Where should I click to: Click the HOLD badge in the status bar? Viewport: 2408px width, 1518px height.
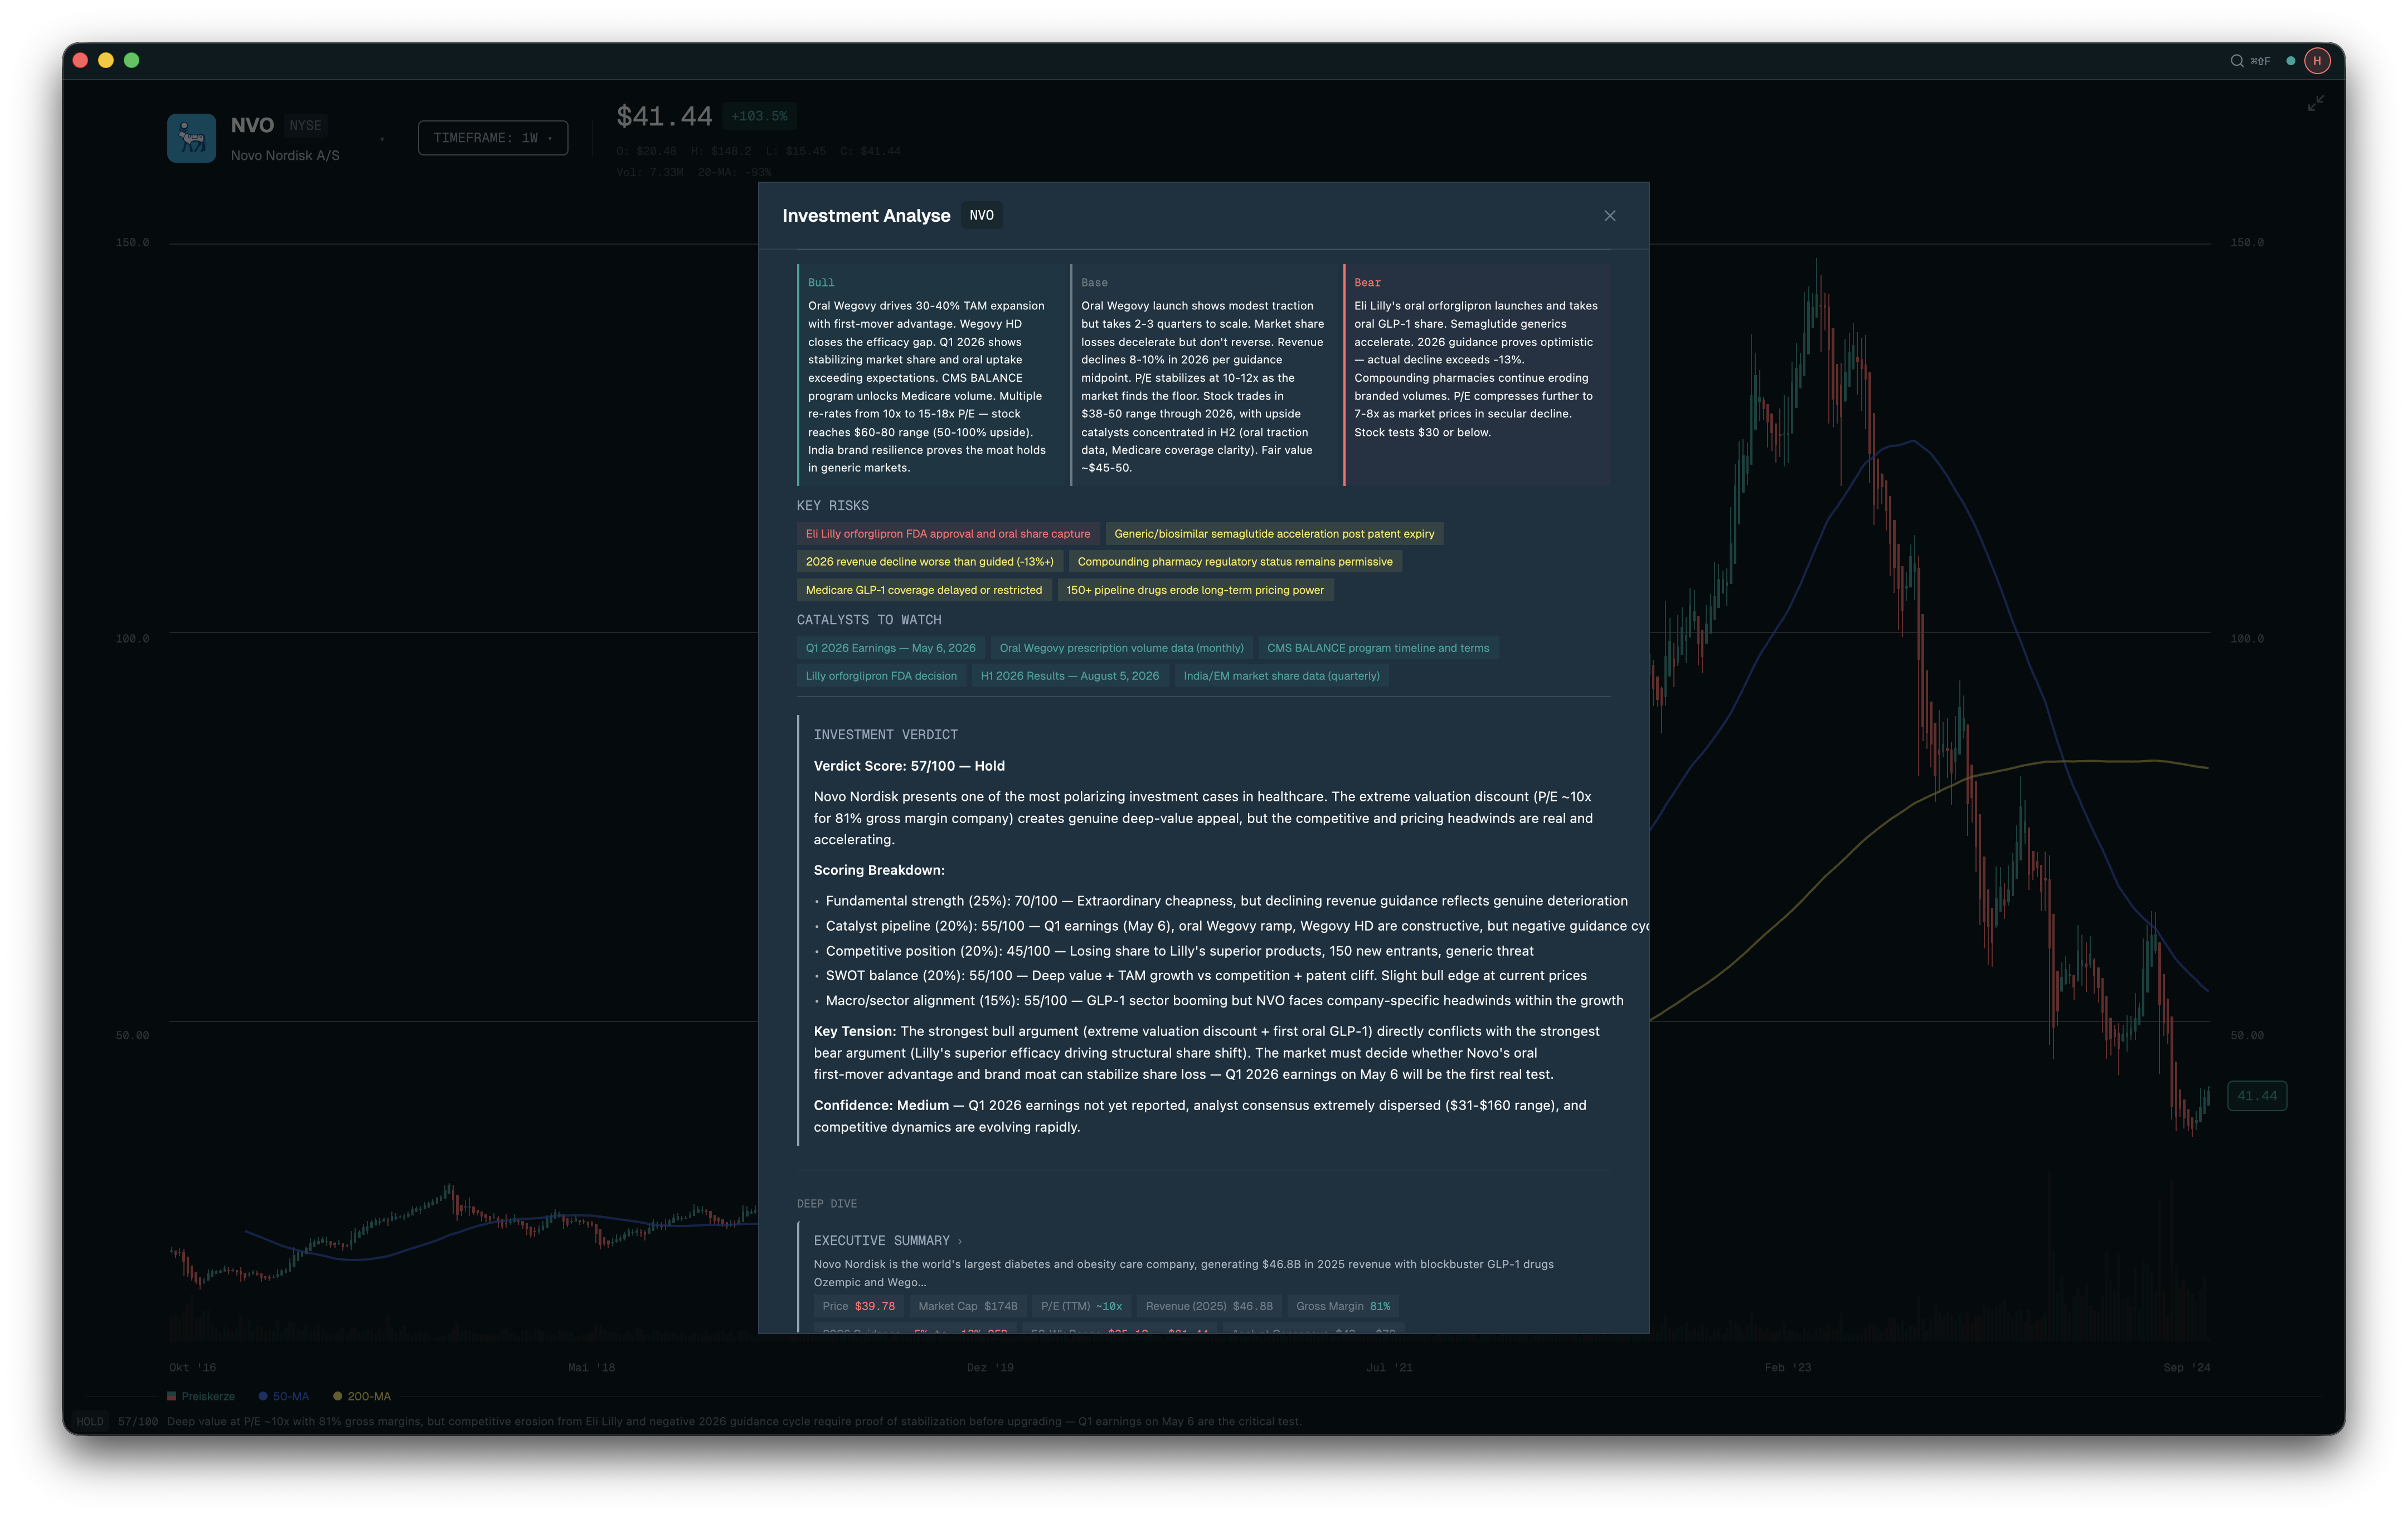point(90,1420)
